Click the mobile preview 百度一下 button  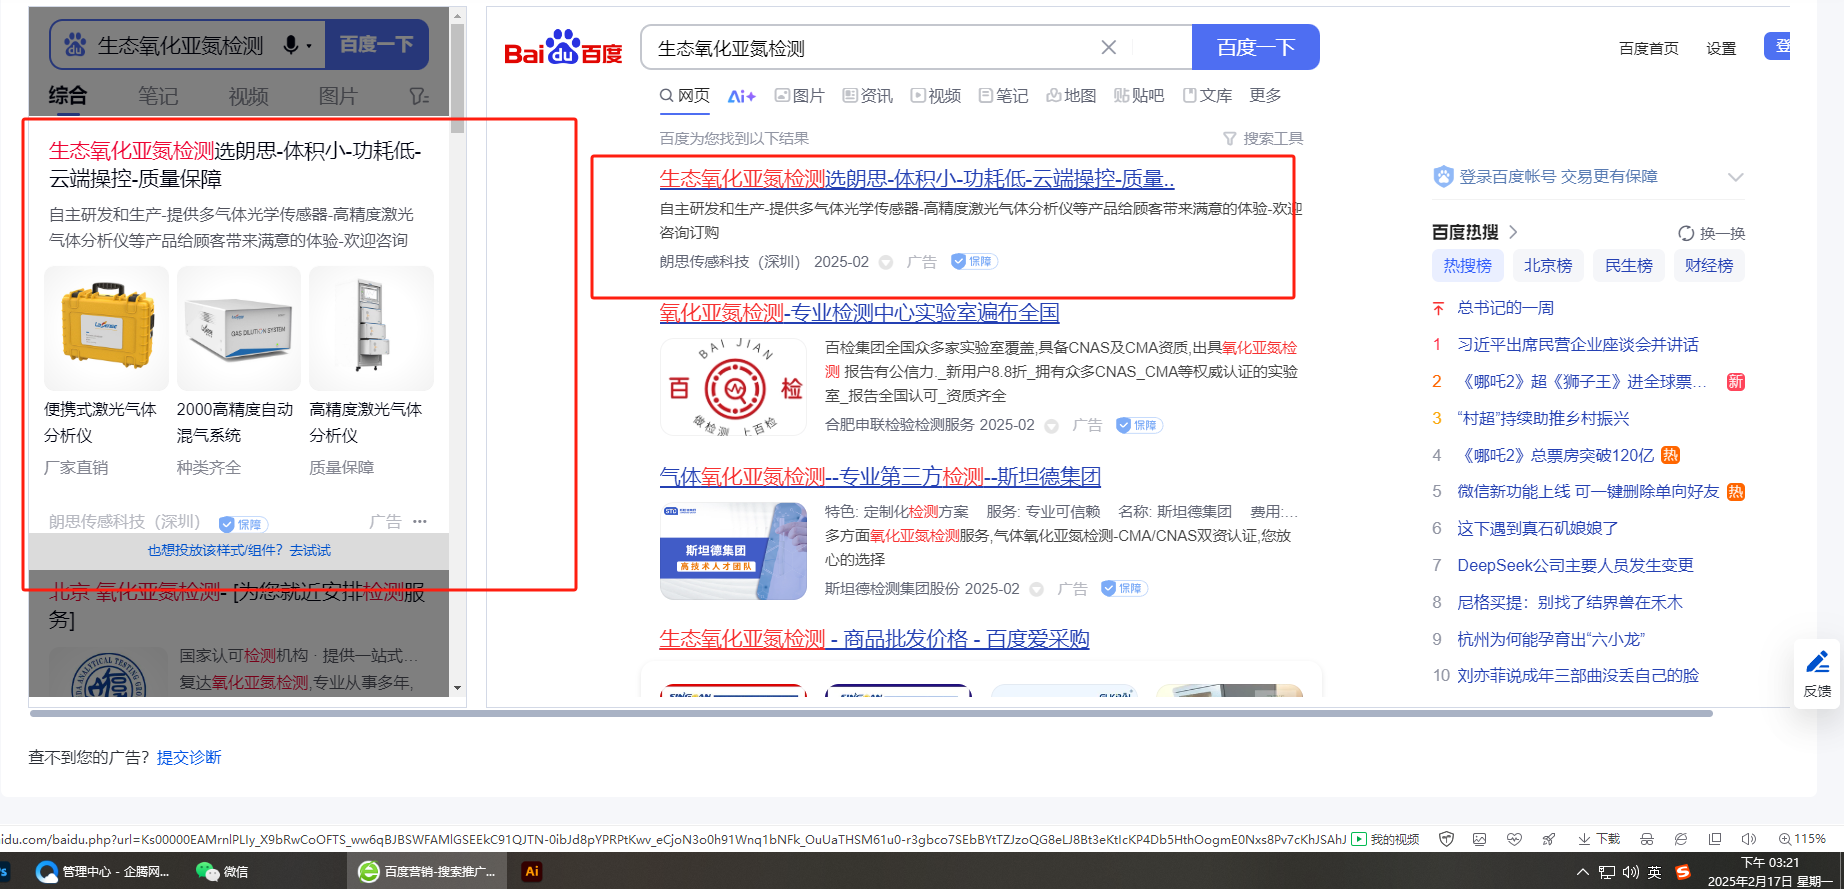coord(376,45)
